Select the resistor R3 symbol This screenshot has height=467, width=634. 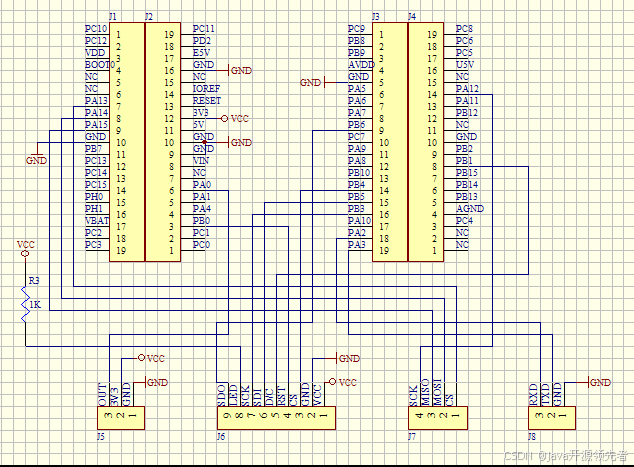(25, 304)
